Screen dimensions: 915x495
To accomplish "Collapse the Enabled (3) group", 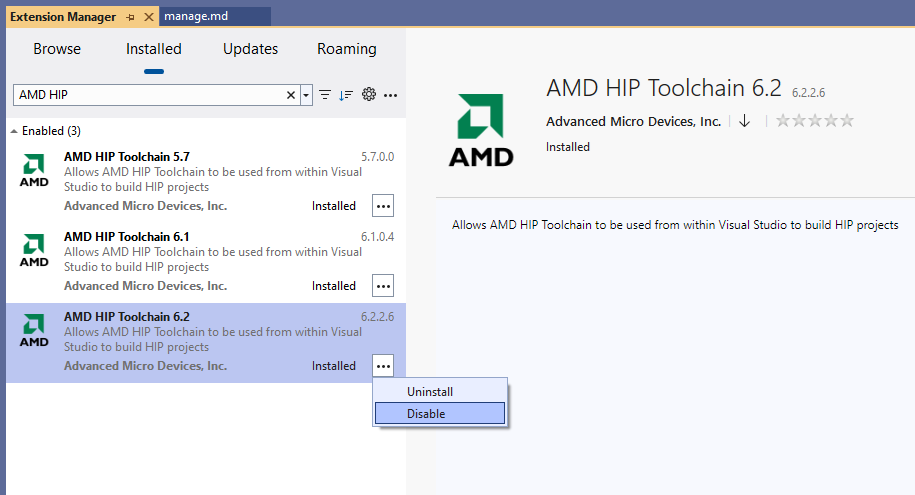I will point(14,131).
